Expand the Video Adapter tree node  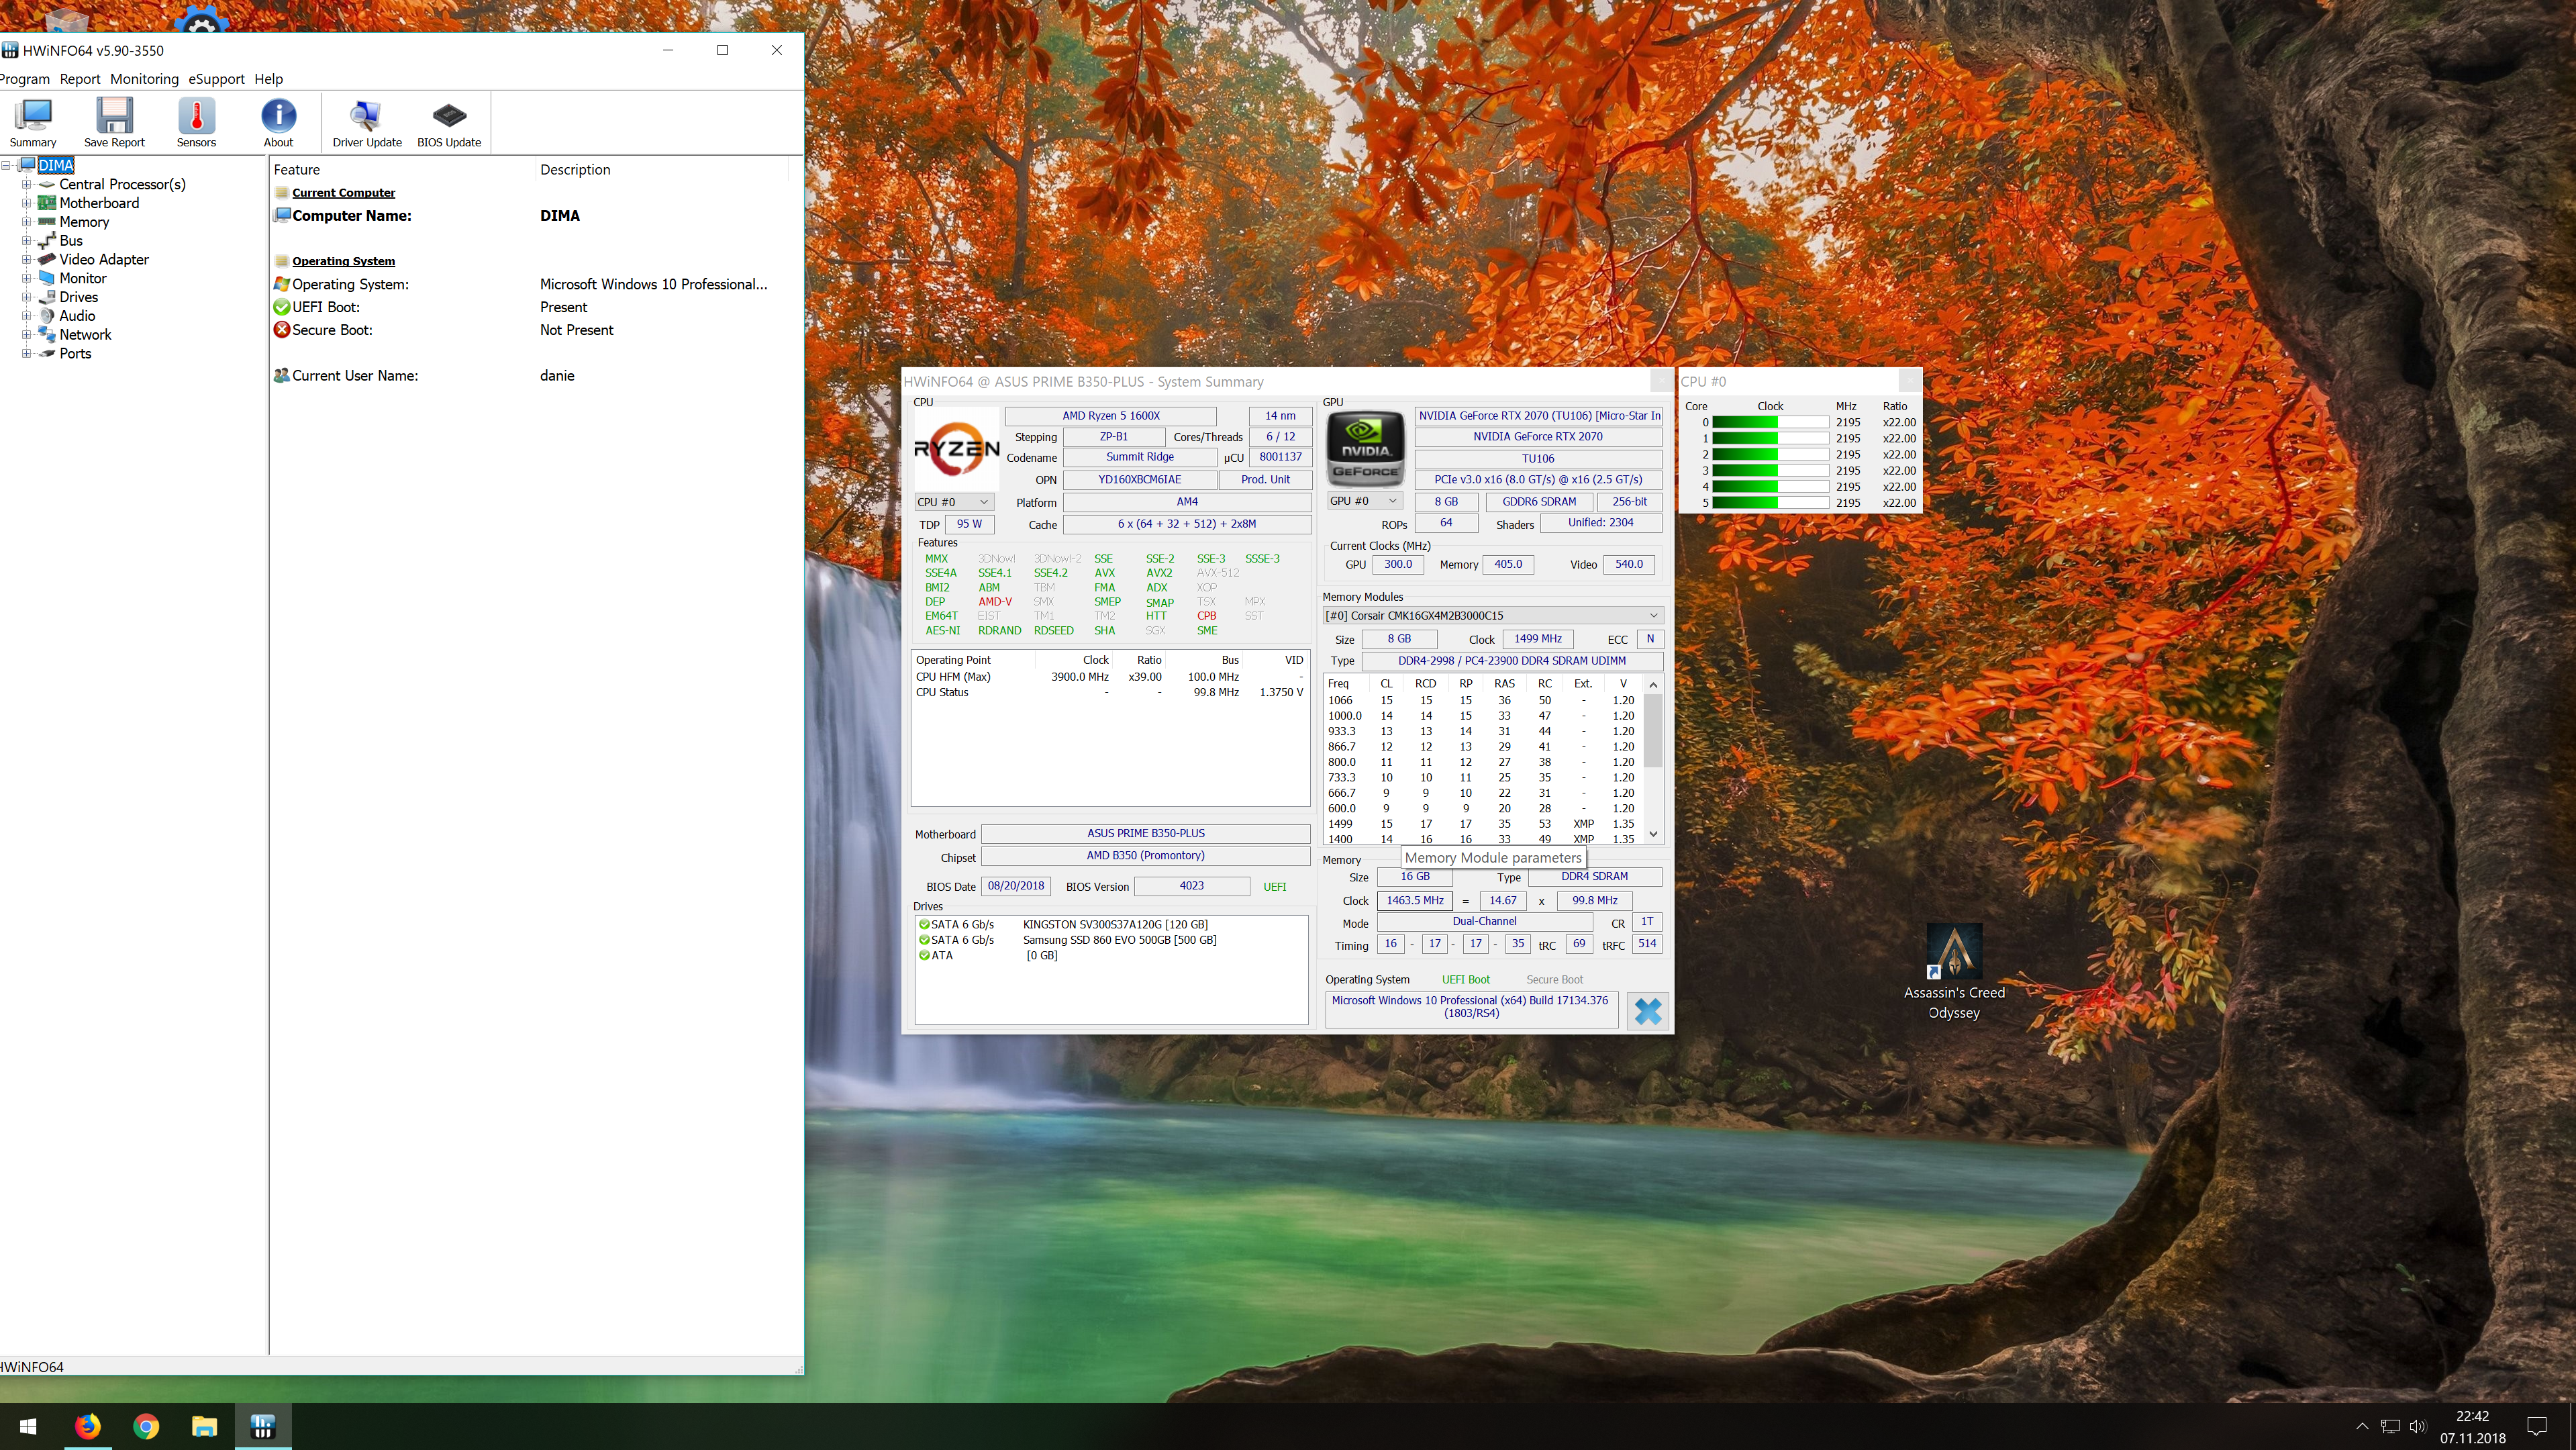click(x=27, y=260)
